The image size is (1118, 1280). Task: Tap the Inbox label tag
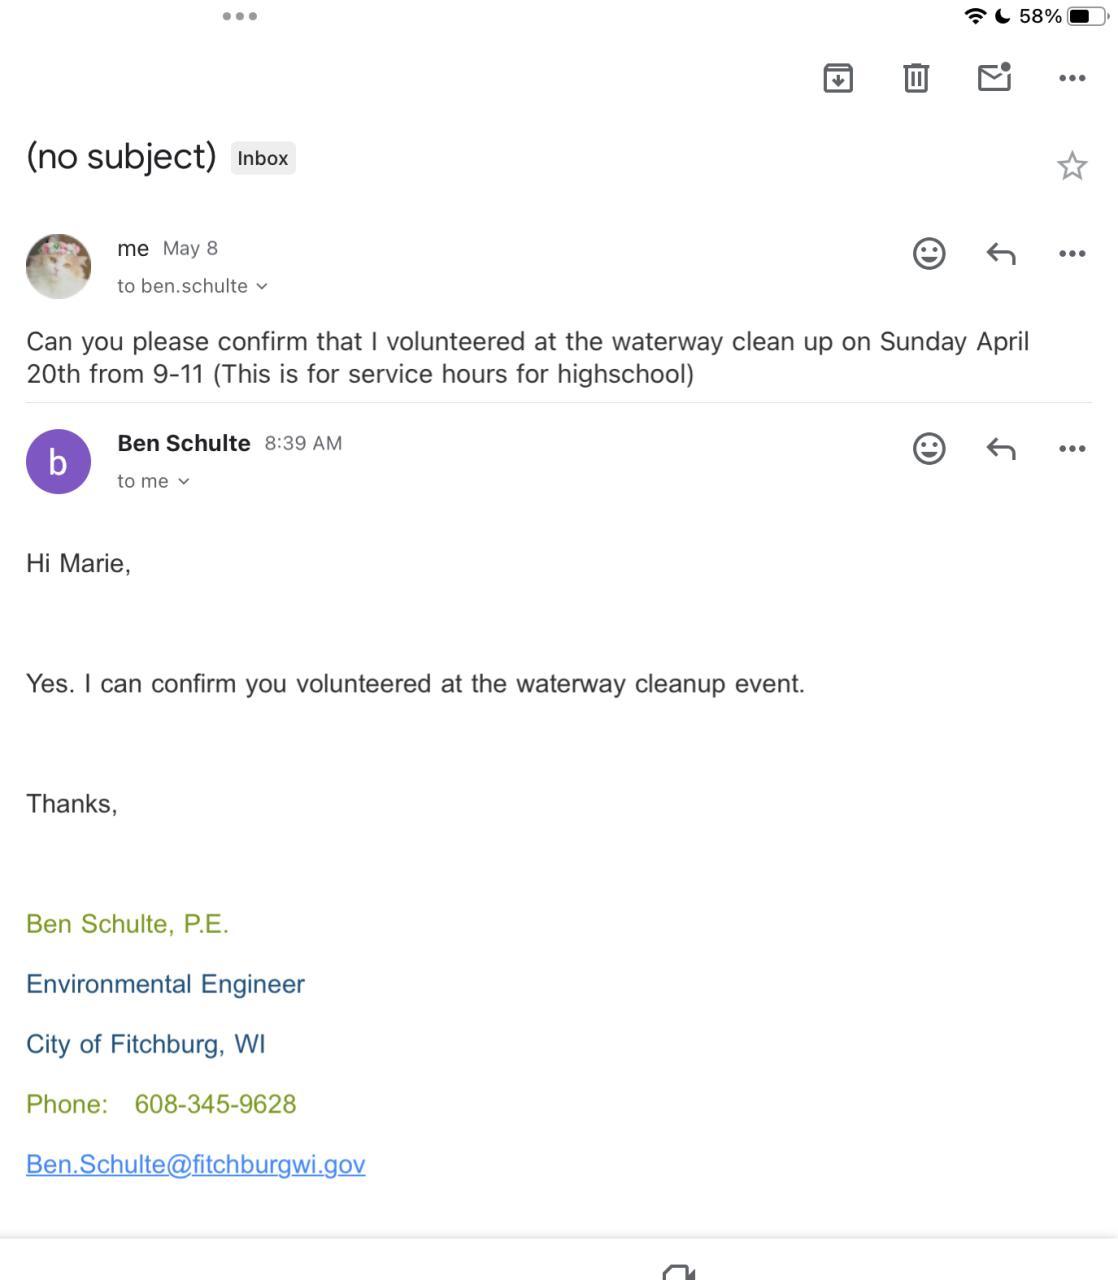[x=263, y=158]
